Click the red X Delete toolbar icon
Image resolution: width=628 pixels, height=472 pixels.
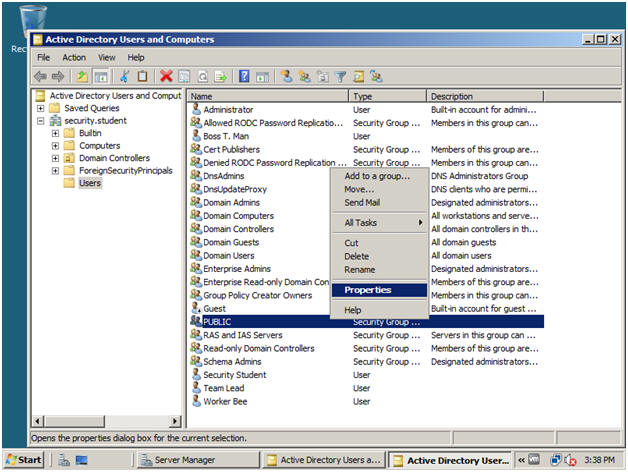click(166, 76)
